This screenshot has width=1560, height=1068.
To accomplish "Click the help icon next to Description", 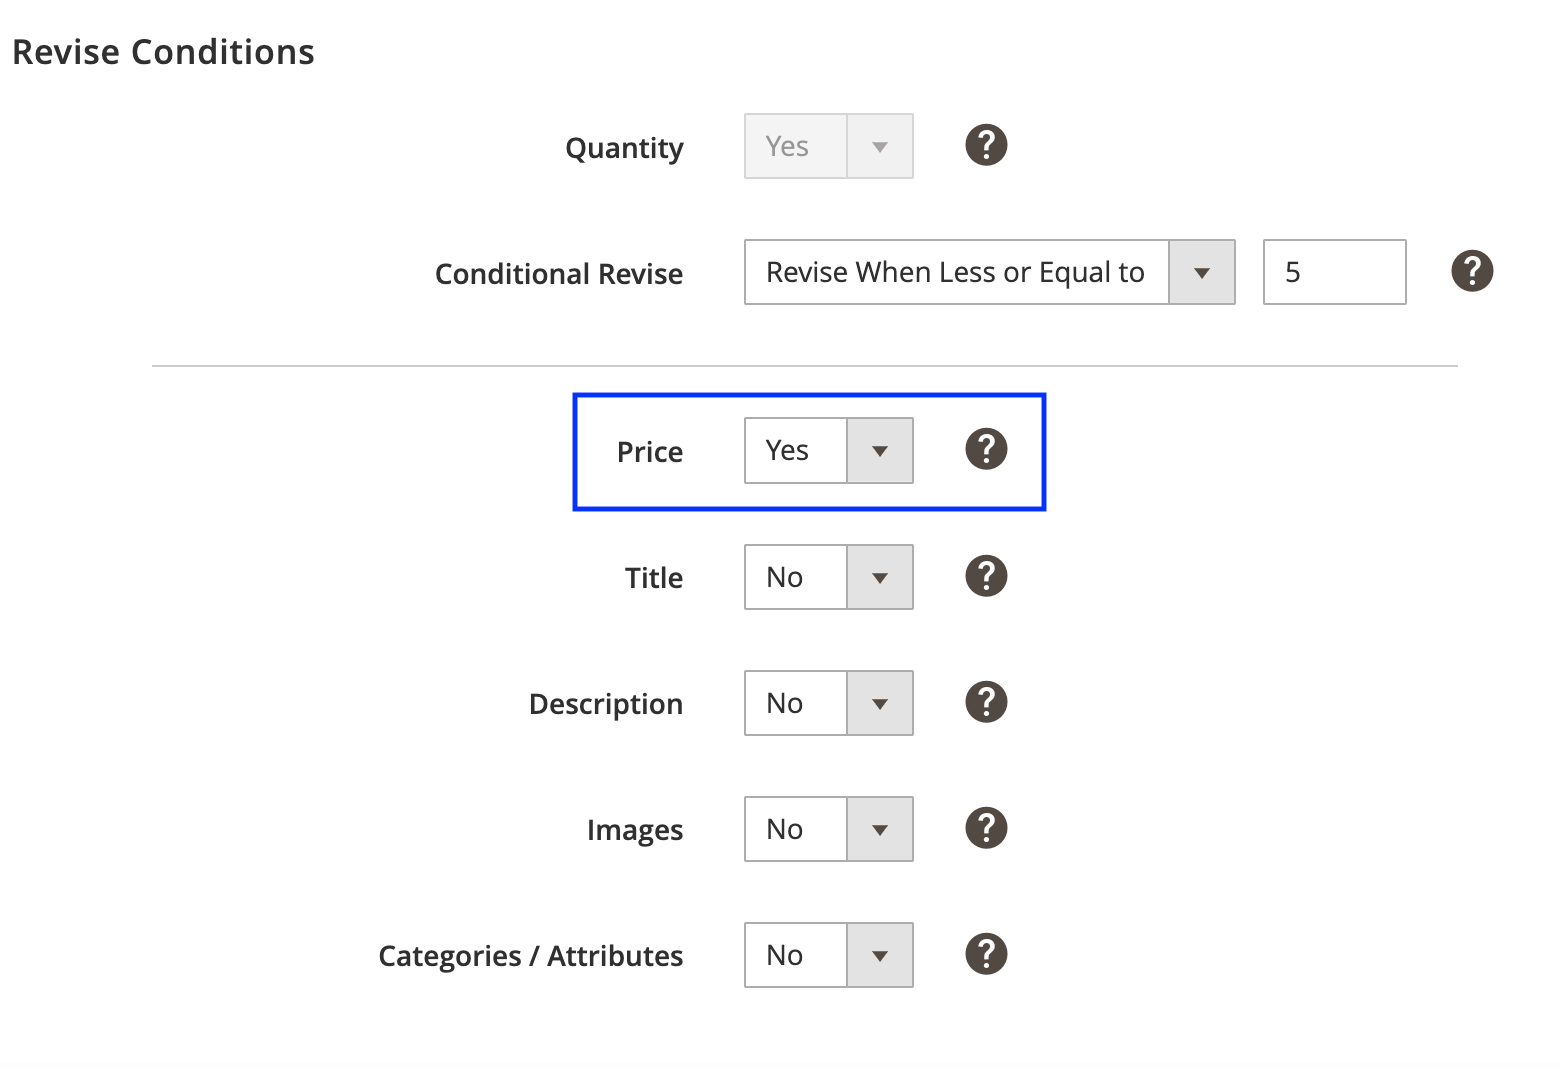I will click(x=985, y=703).
